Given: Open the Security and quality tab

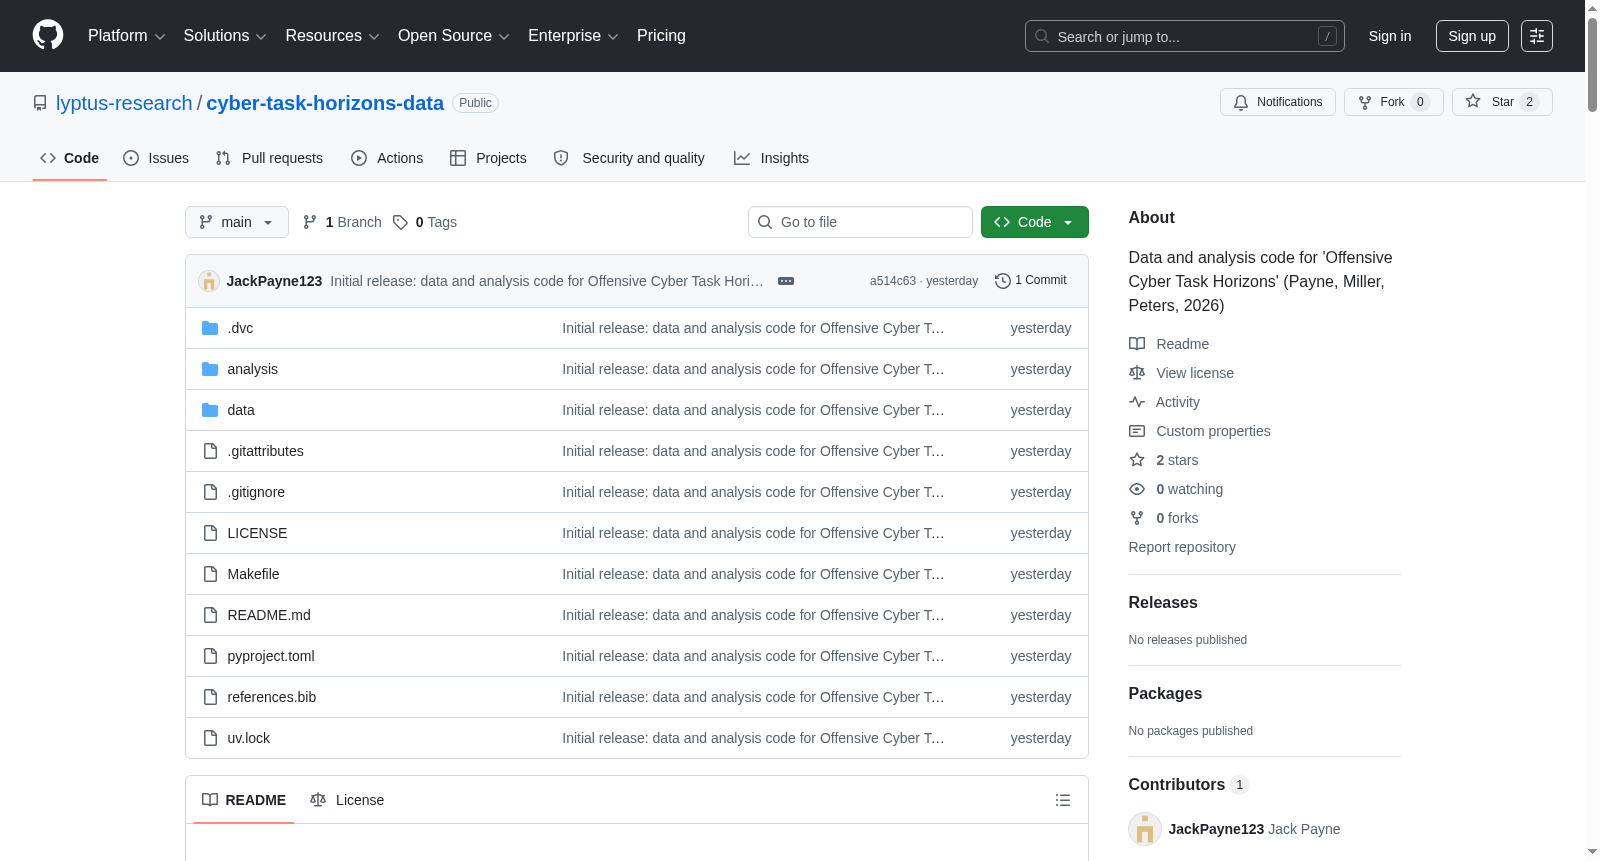Looking at the screenshot, I should [629, 158].
